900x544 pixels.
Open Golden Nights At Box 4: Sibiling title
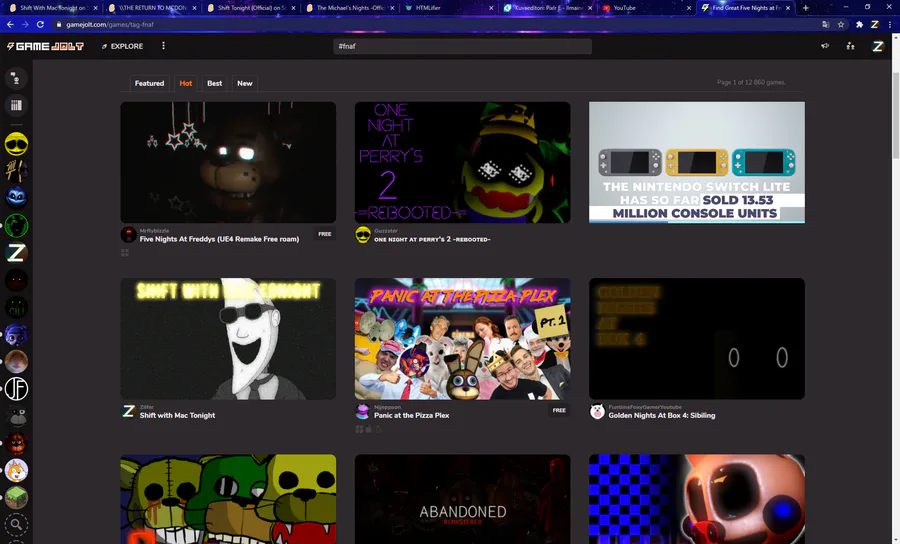click(662, 415)
